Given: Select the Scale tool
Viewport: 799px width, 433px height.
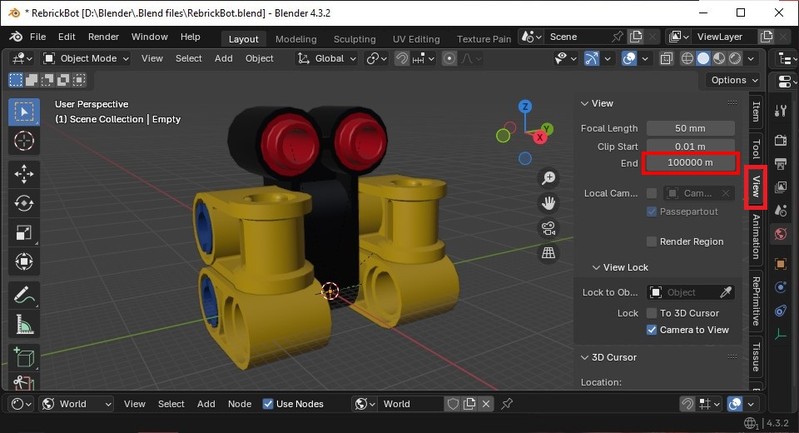Looking at the screenshot, I should [x=24, y=233].
